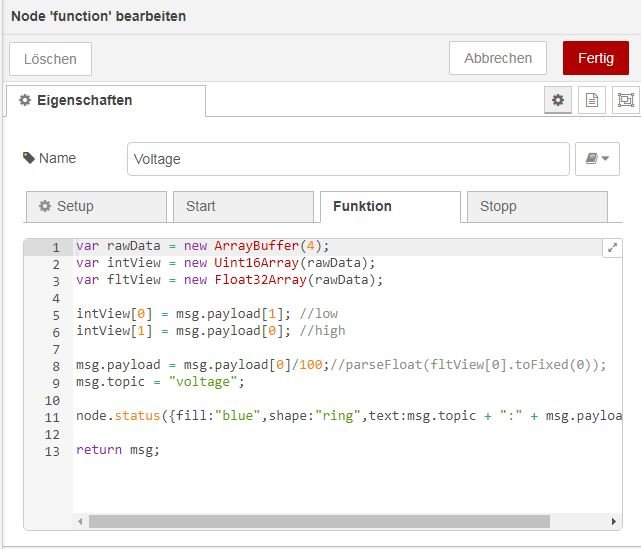The width and height of the screenshot is (641, 549).
Task: Expand the code editor to fullscreen
Action: tap(613, 247)
